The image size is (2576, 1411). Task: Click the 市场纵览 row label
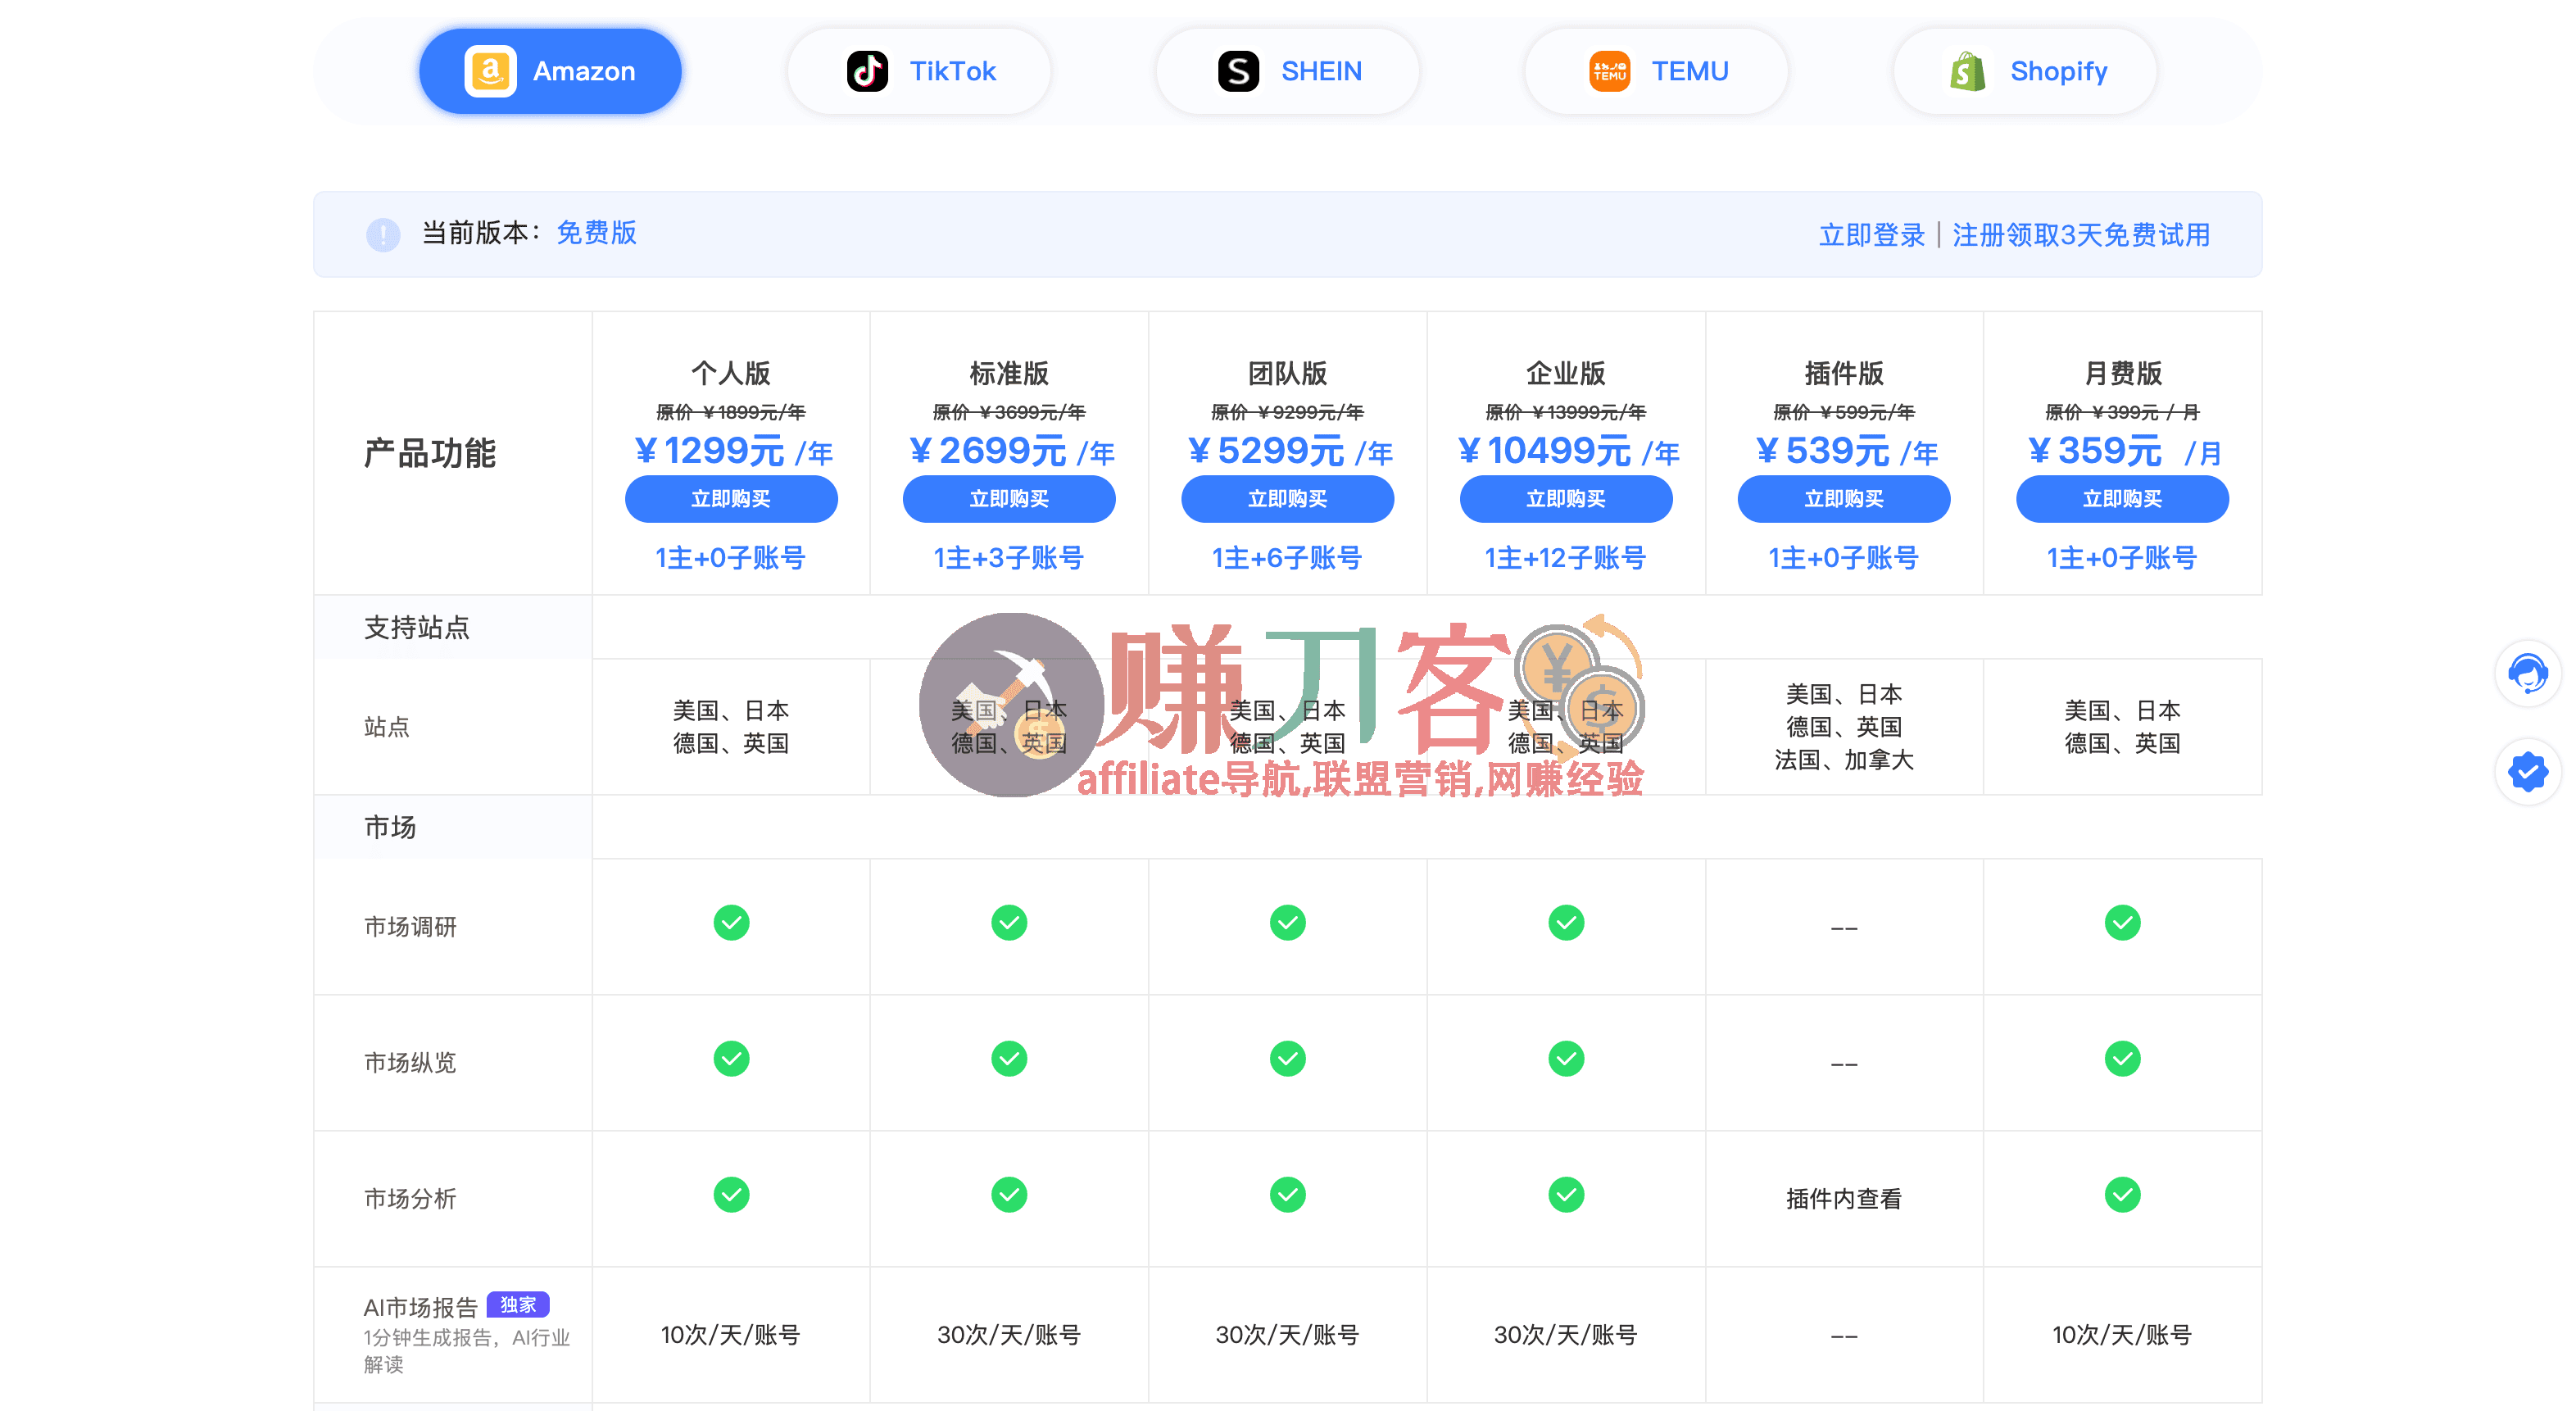pos(410,1063)
